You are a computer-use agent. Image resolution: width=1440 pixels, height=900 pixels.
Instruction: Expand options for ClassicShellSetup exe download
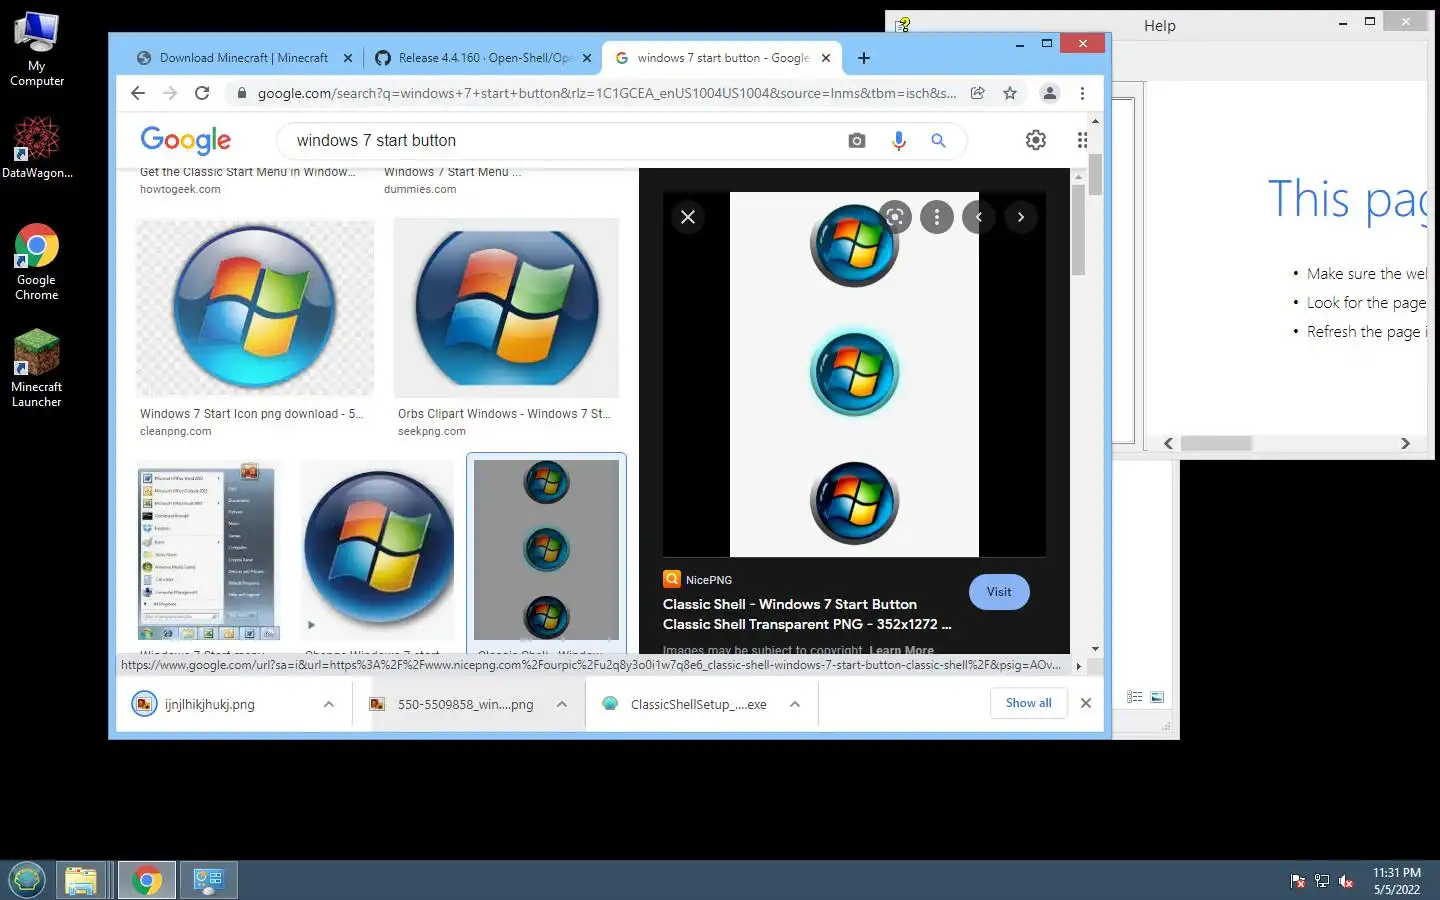(795, 704)
